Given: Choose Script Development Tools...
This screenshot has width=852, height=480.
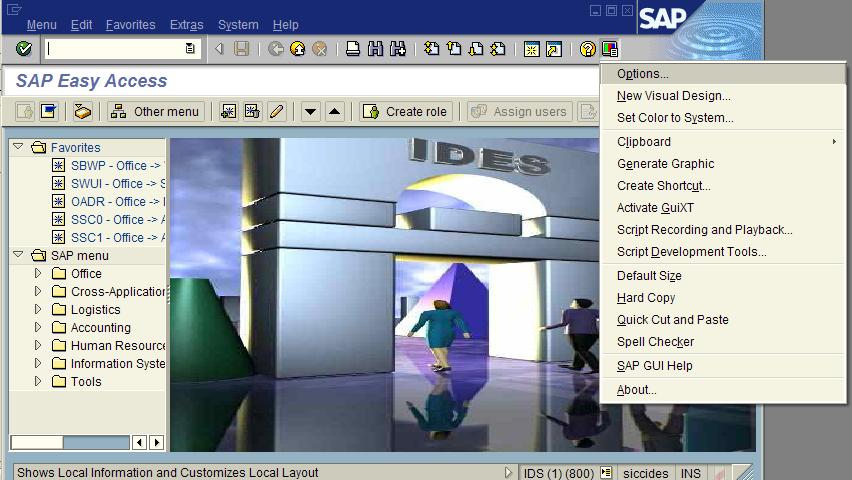Looking at the screenshot, I should pos(723,252).
